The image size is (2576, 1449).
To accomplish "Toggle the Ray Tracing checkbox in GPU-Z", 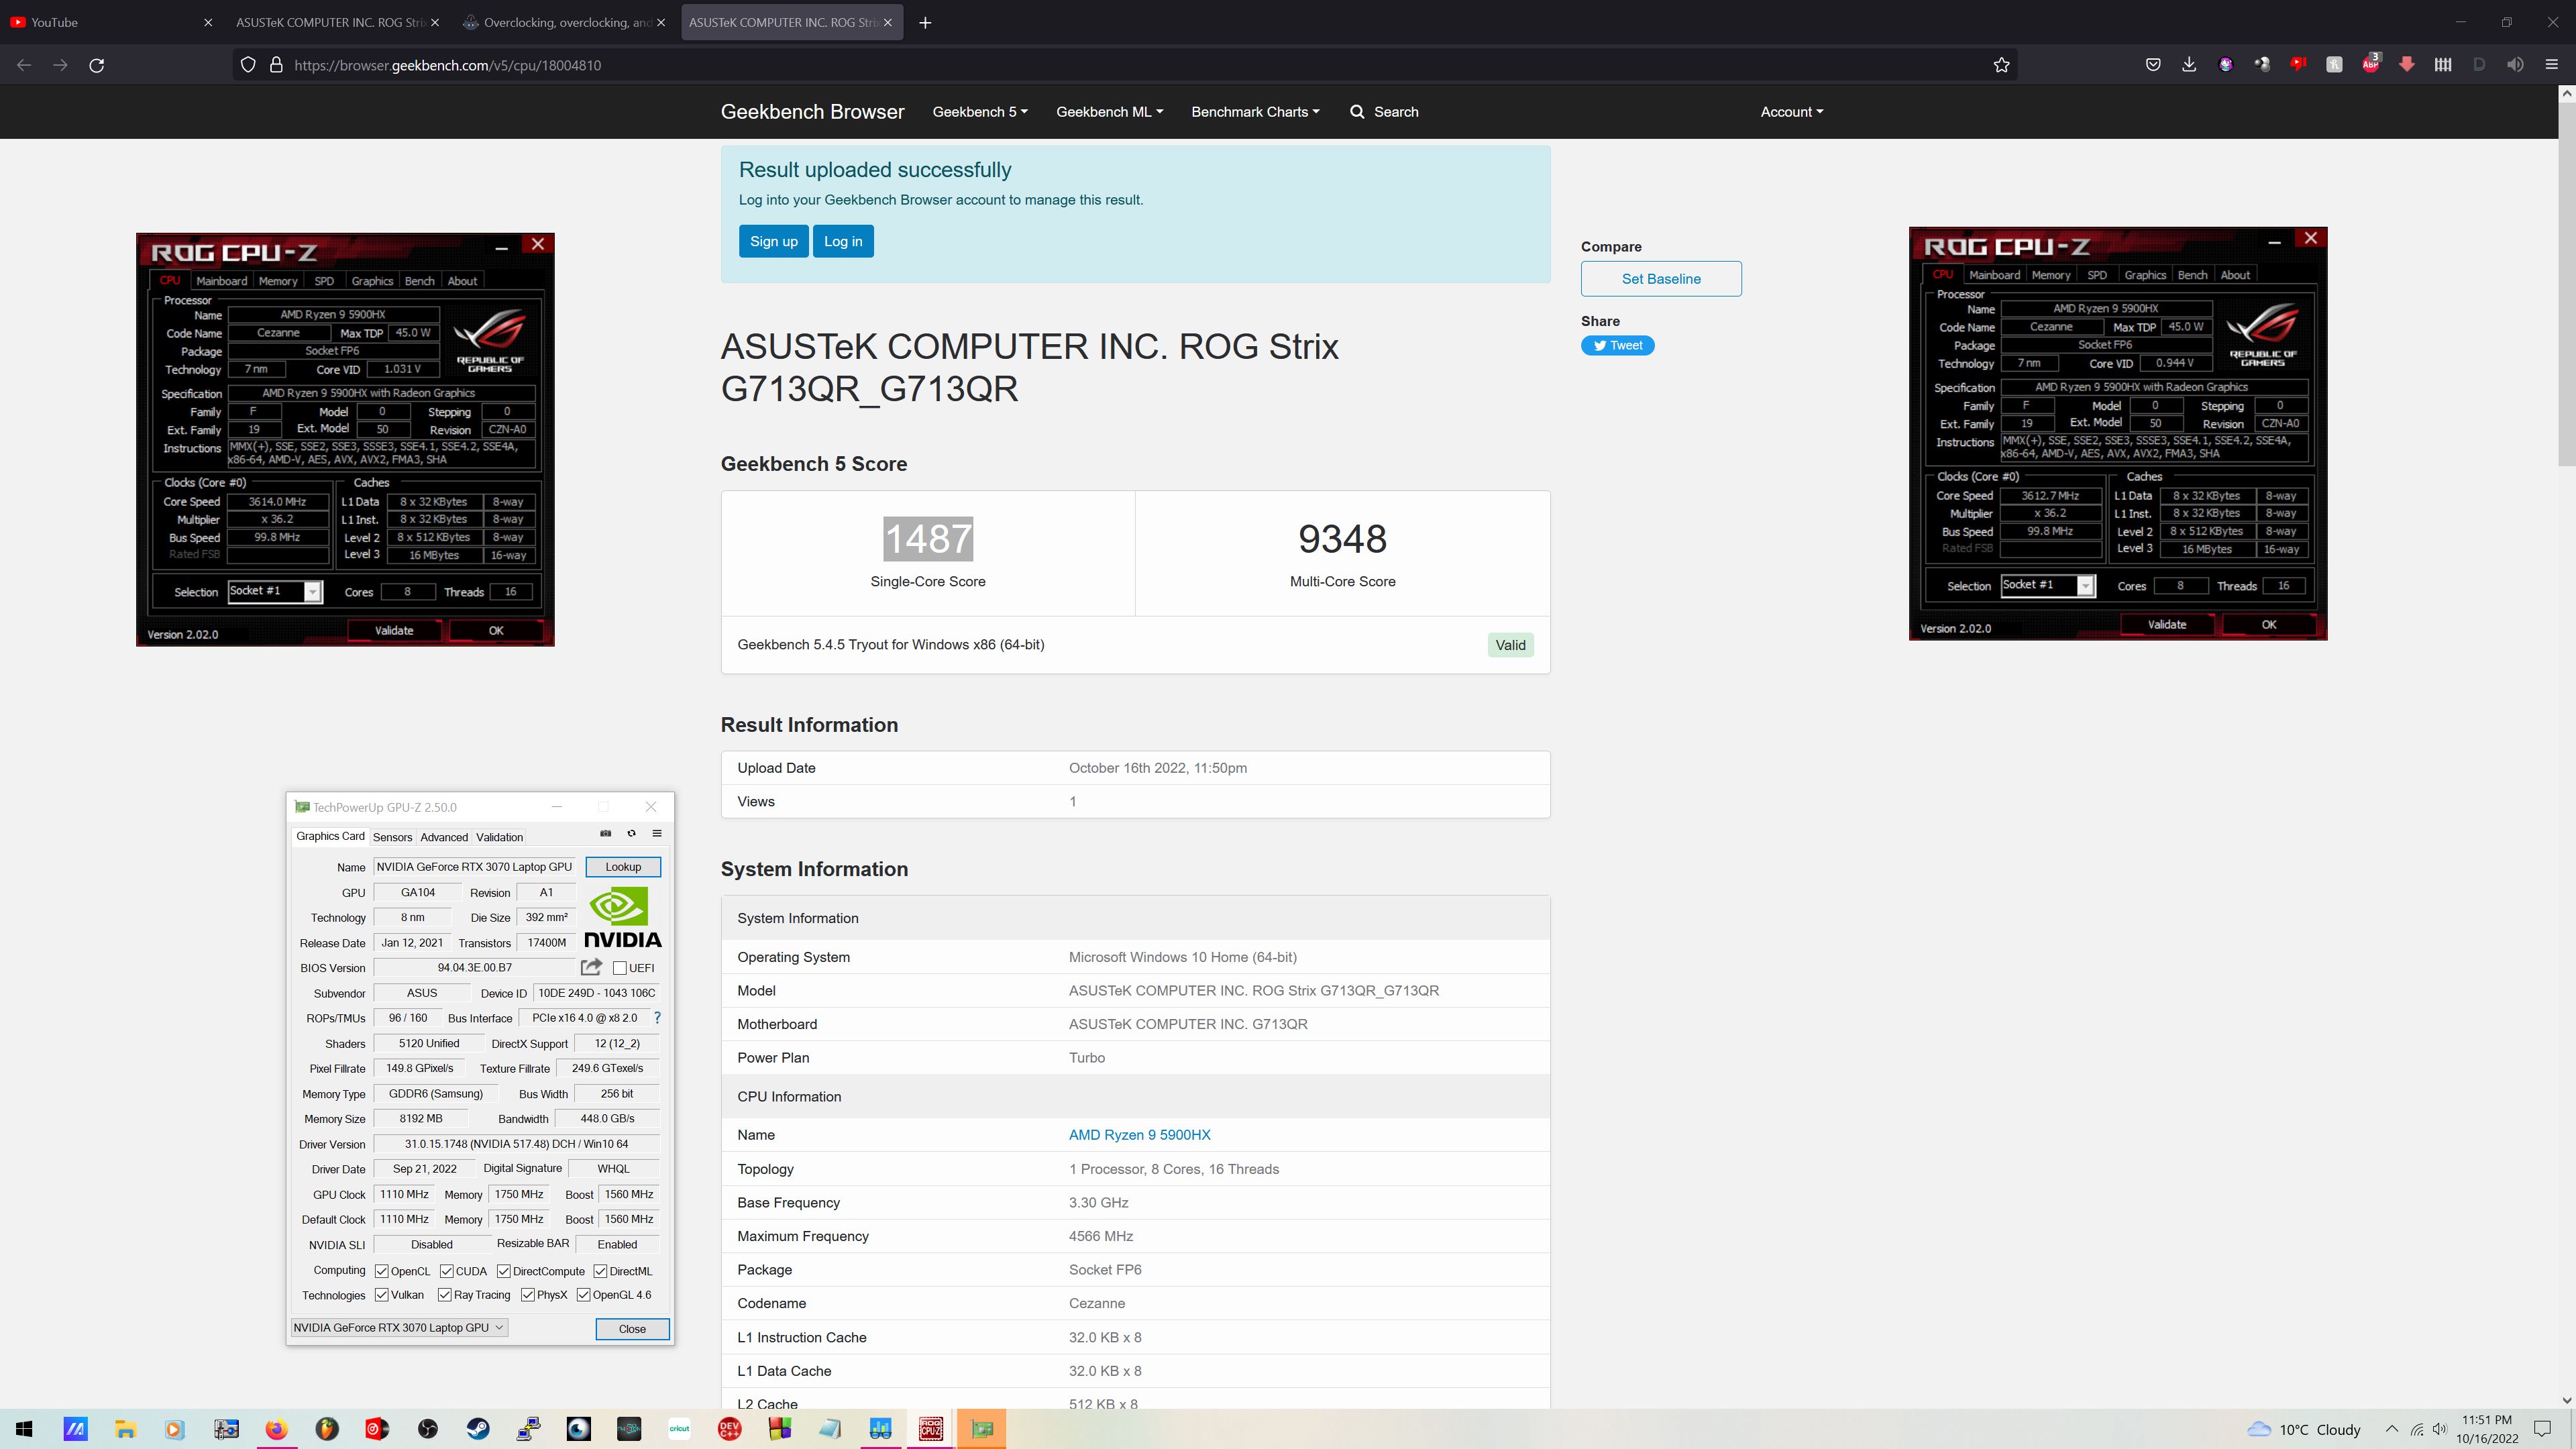I will tap(444, 1295).
